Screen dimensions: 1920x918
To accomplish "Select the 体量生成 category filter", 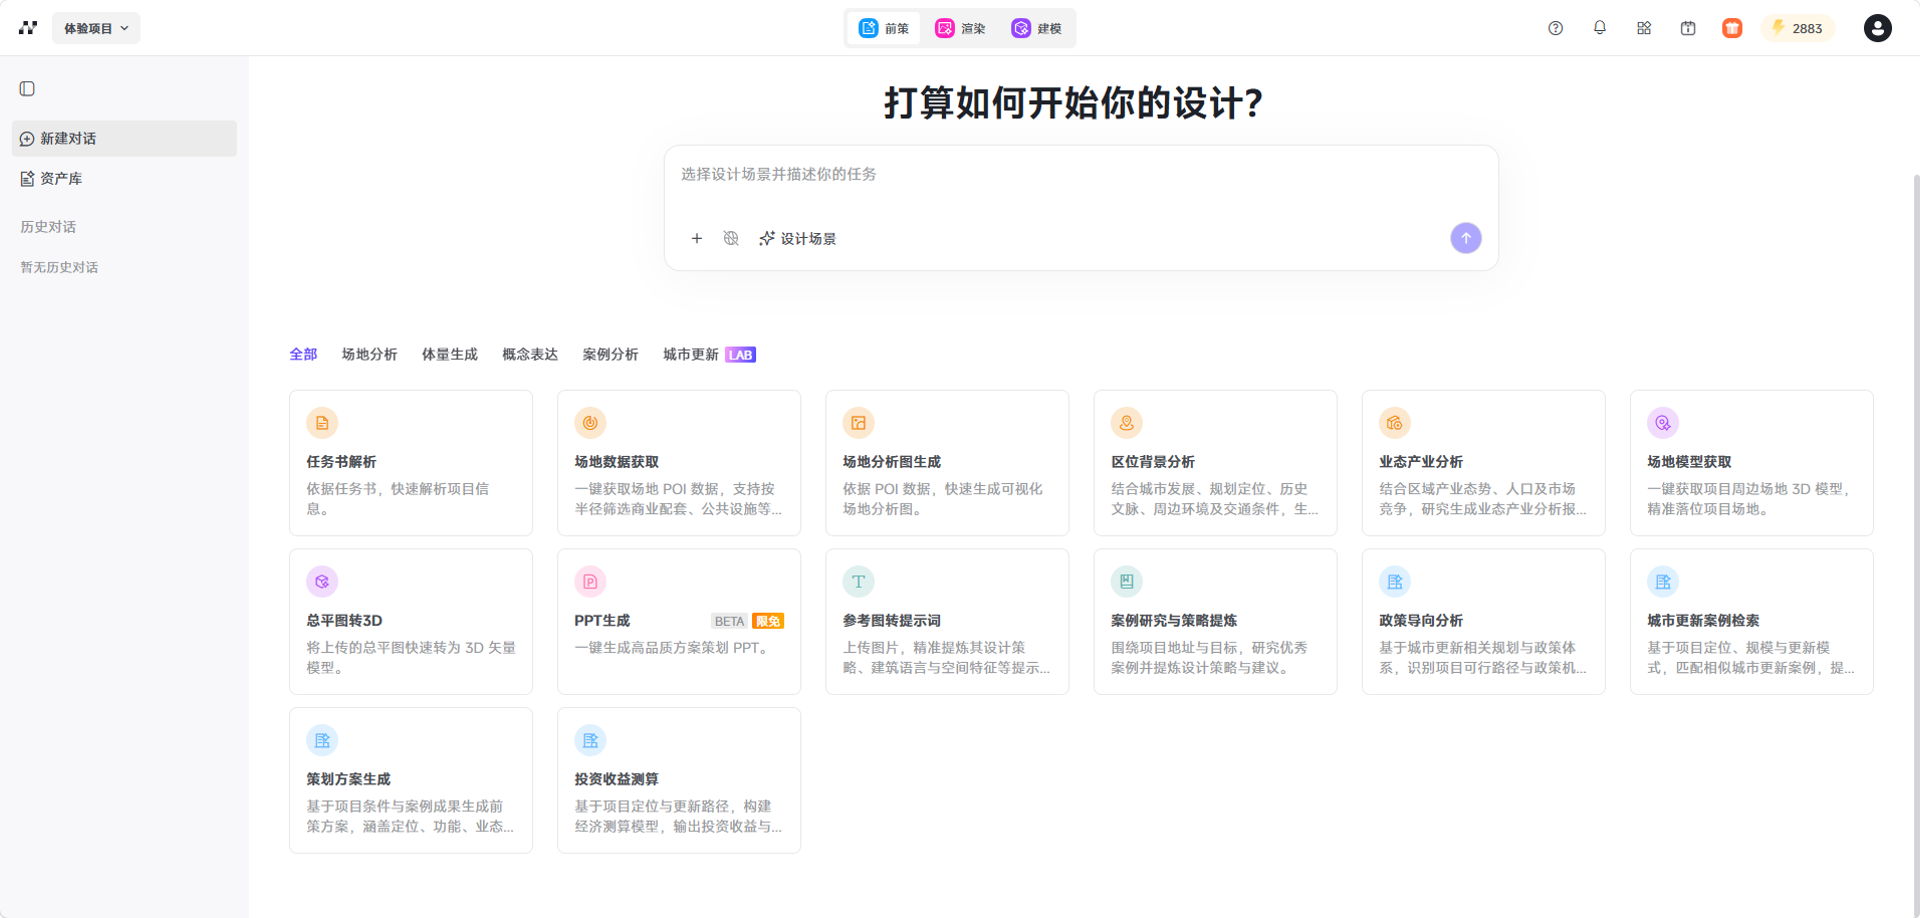I will 449,354.
